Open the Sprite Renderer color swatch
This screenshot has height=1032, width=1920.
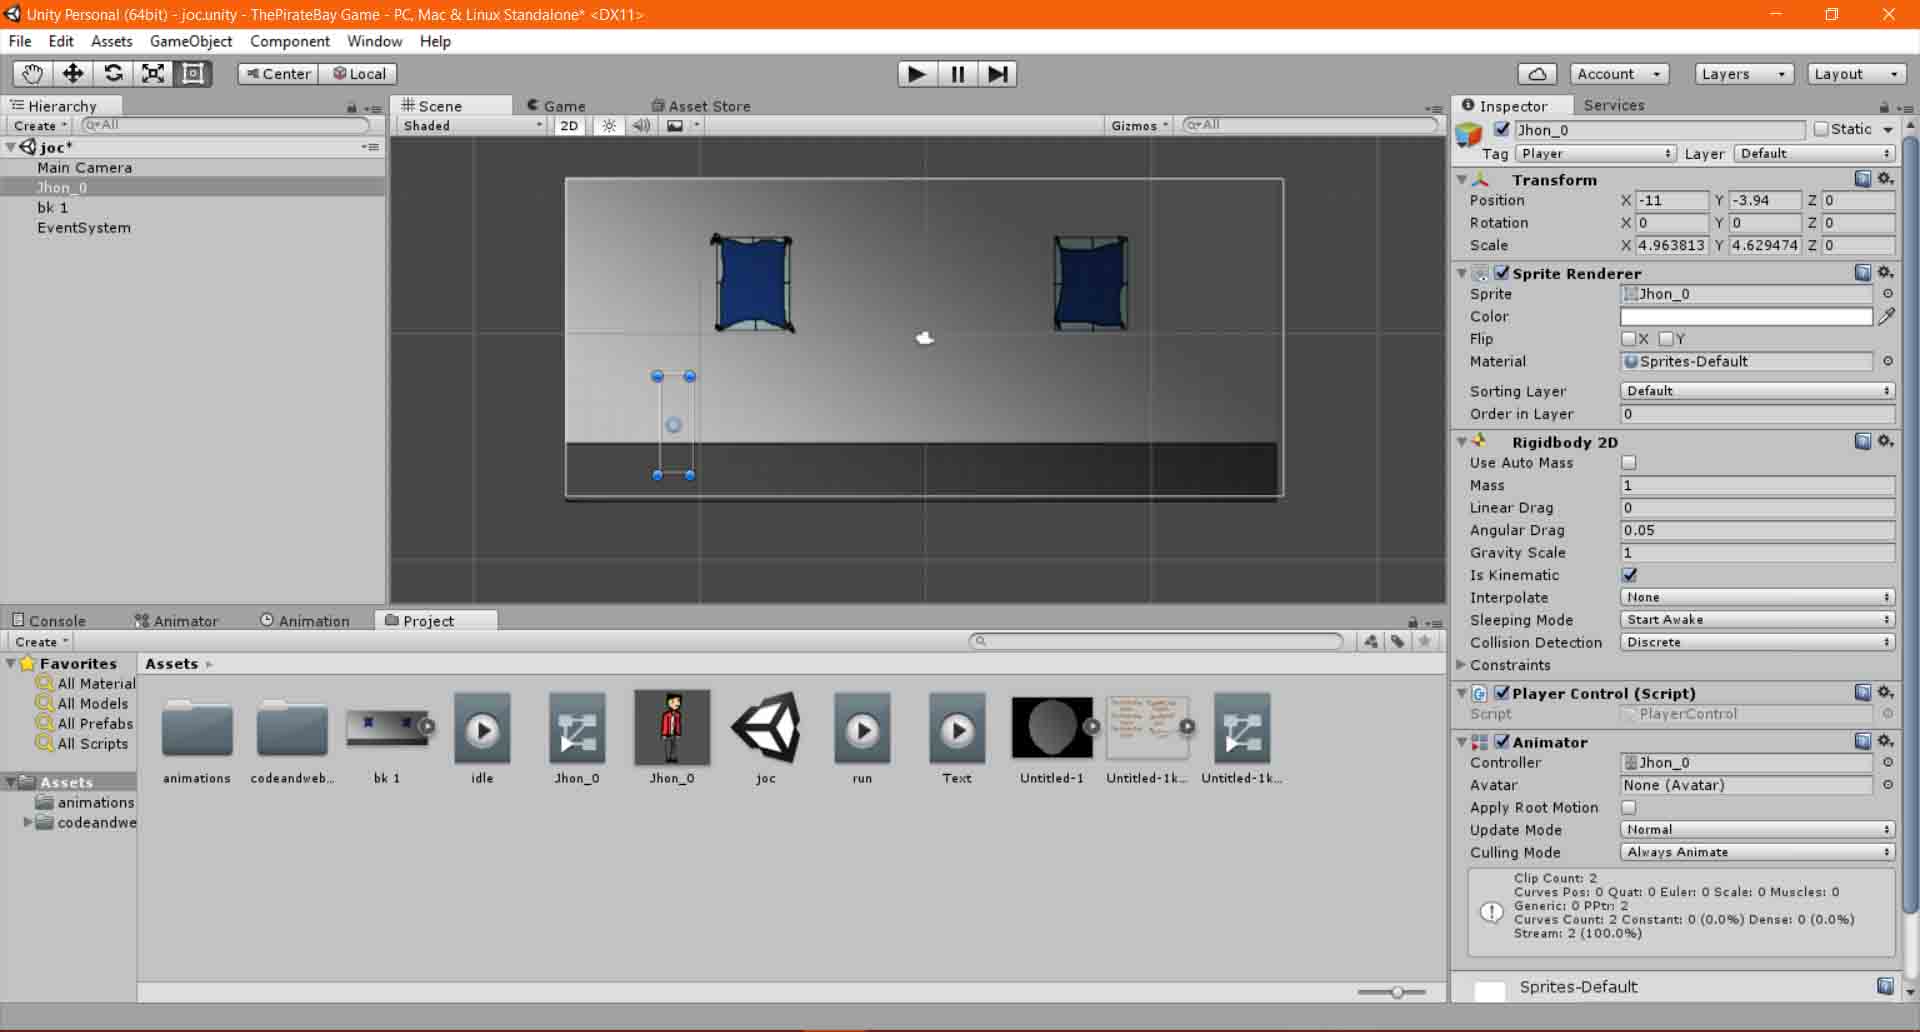1745,316
